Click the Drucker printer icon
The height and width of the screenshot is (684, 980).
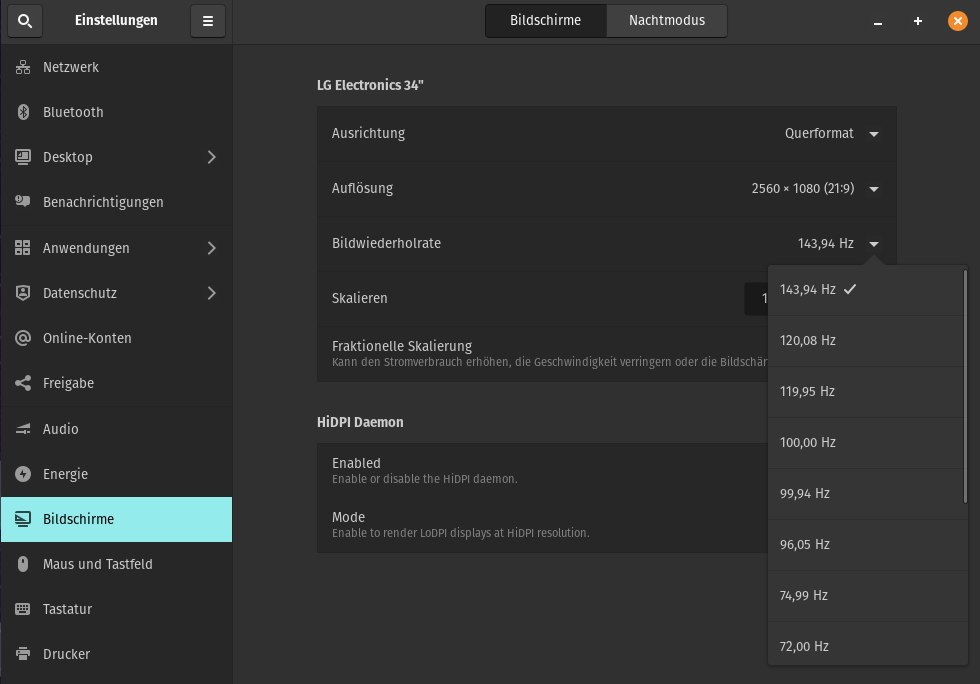23,654
